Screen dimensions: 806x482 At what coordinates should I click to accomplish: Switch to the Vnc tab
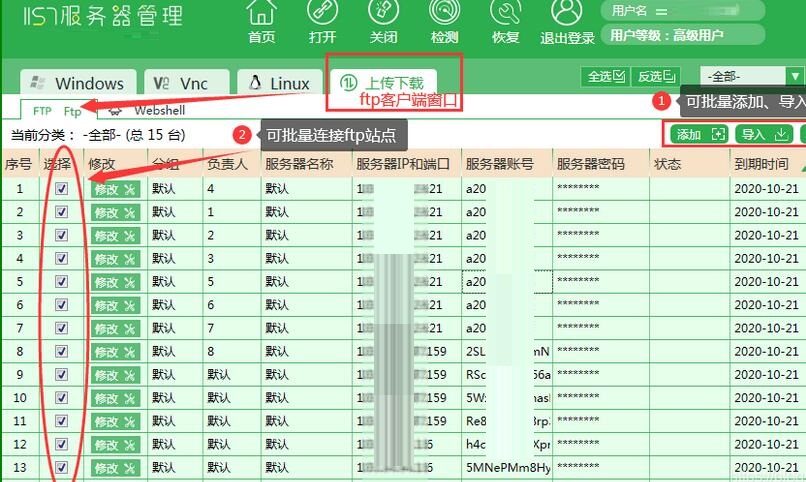click(x=190, y=84)
